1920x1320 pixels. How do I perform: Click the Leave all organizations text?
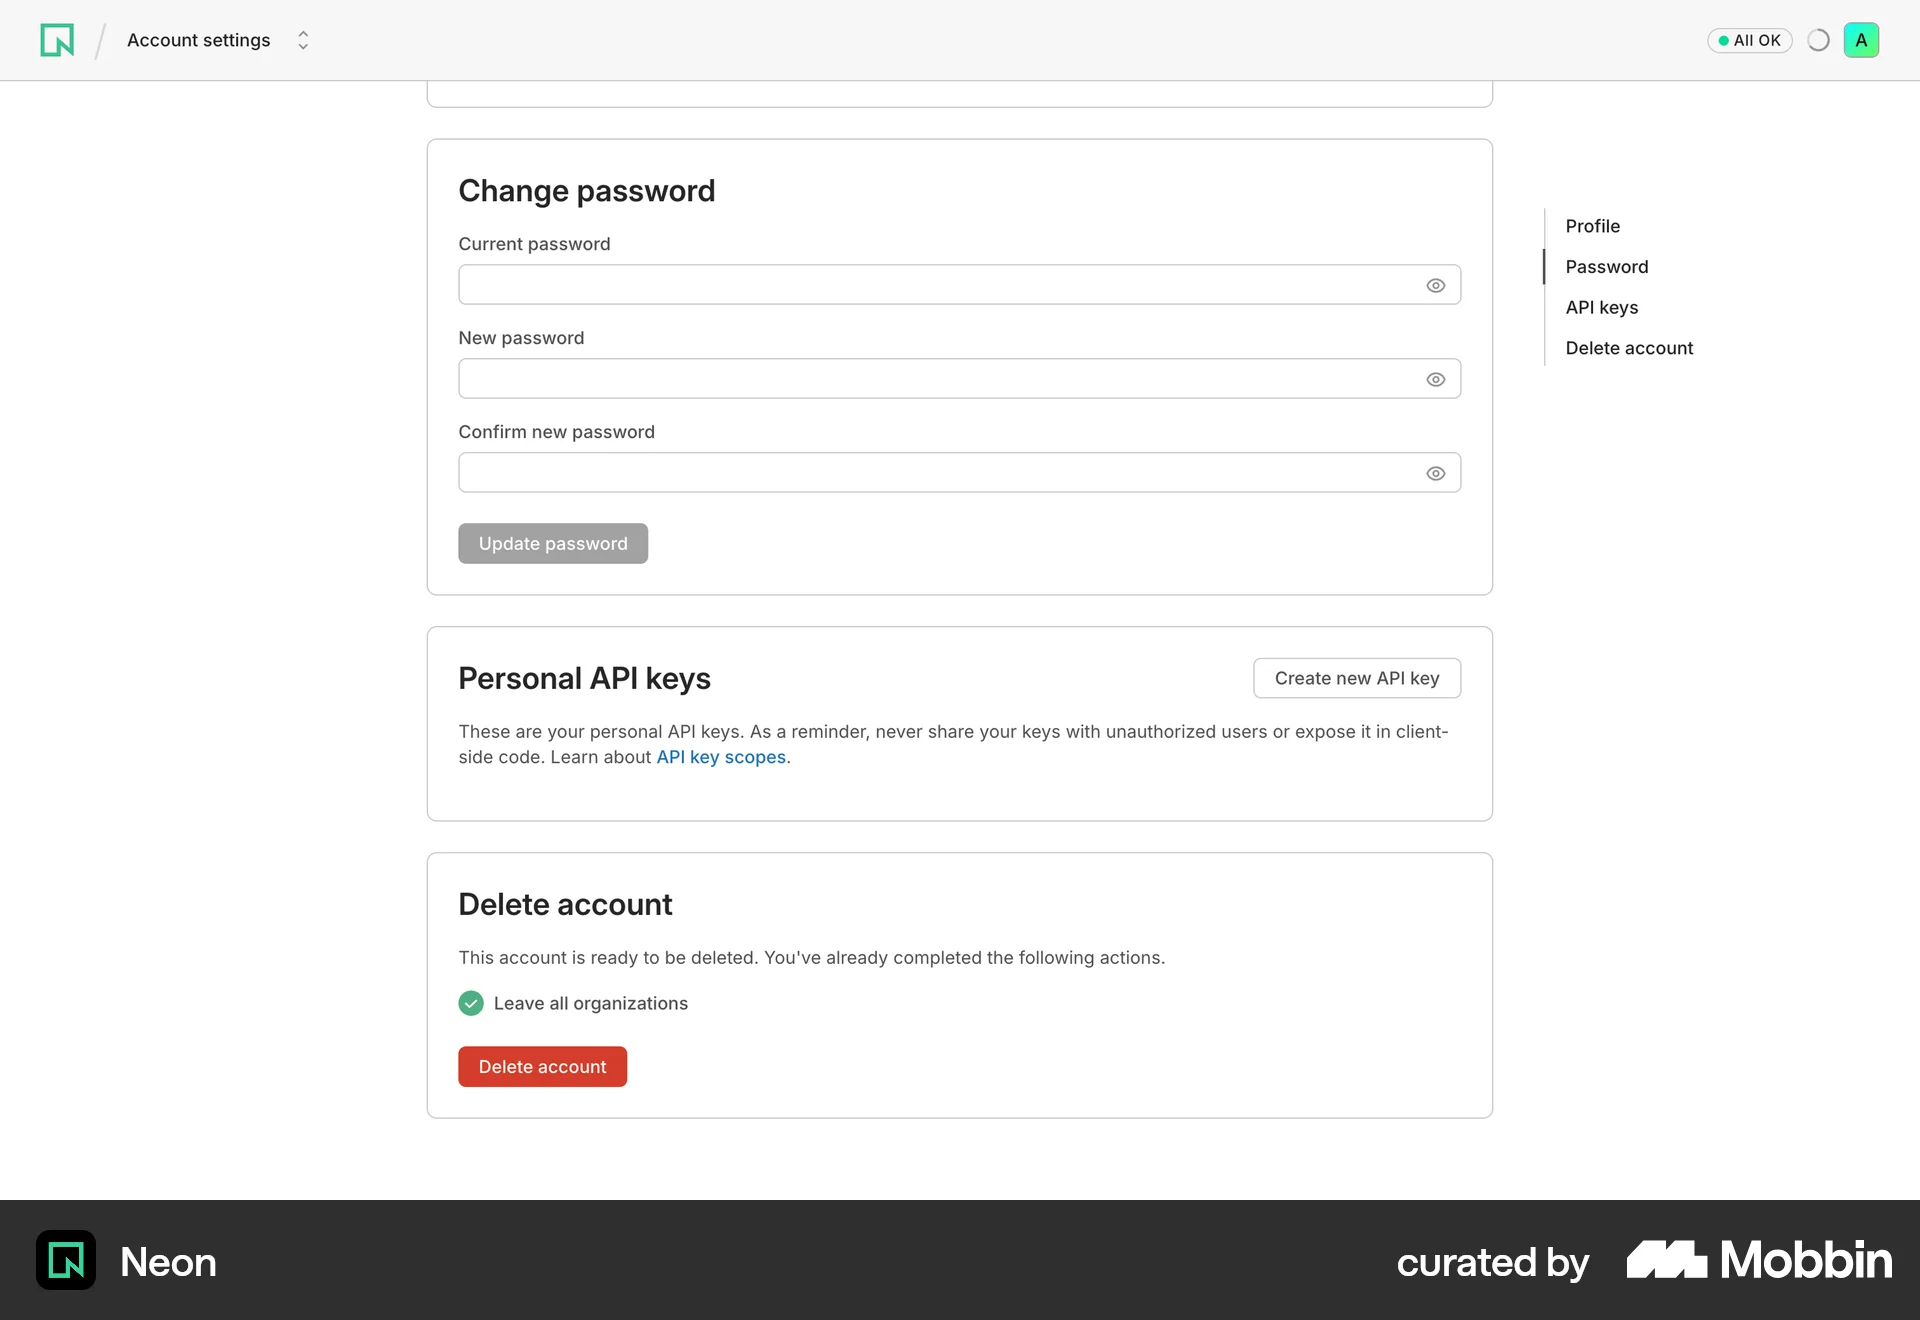click(x=590, y=1003)
